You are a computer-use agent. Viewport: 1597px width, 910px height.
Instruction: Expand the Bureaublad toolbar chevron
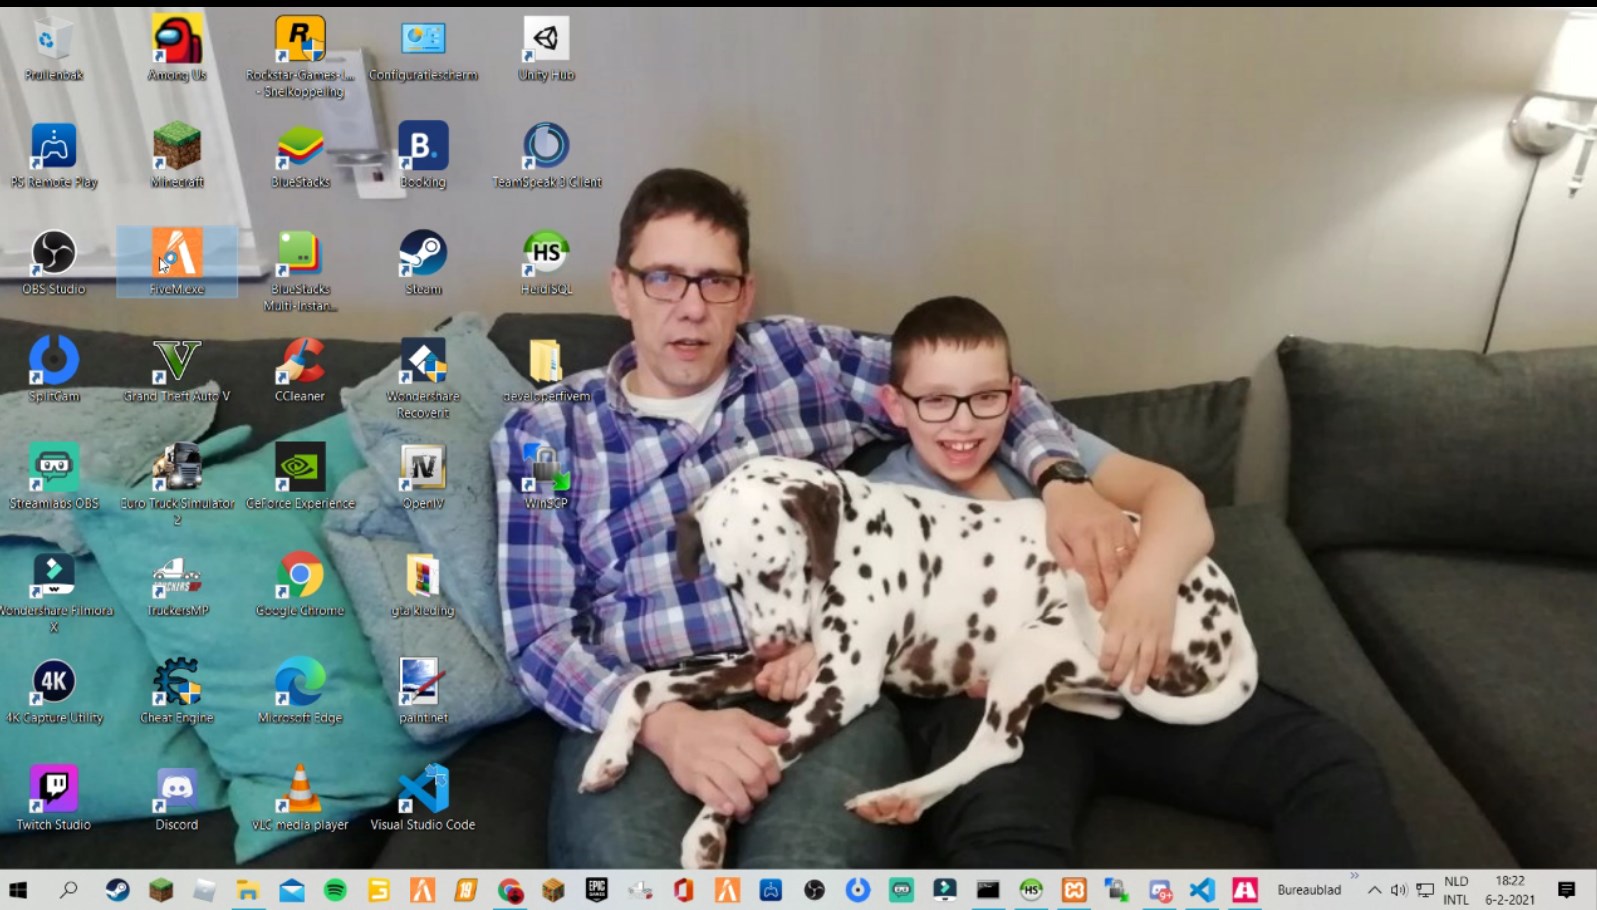(x=1354, y=876)
